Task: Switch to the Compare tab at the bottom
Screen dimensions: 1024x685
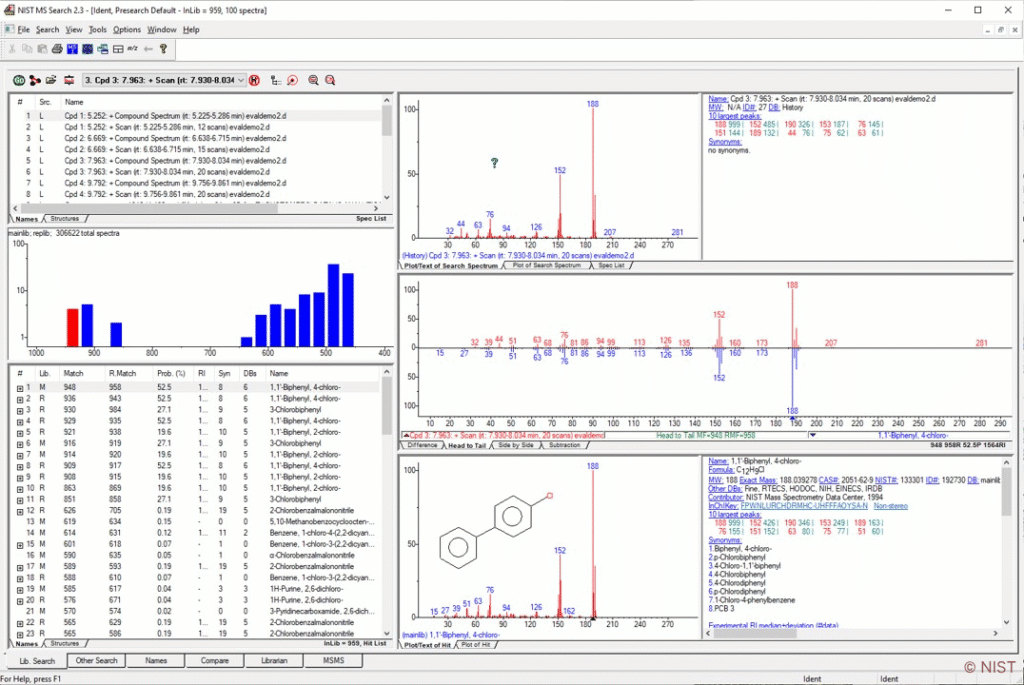Action: (x=215, y=660)
